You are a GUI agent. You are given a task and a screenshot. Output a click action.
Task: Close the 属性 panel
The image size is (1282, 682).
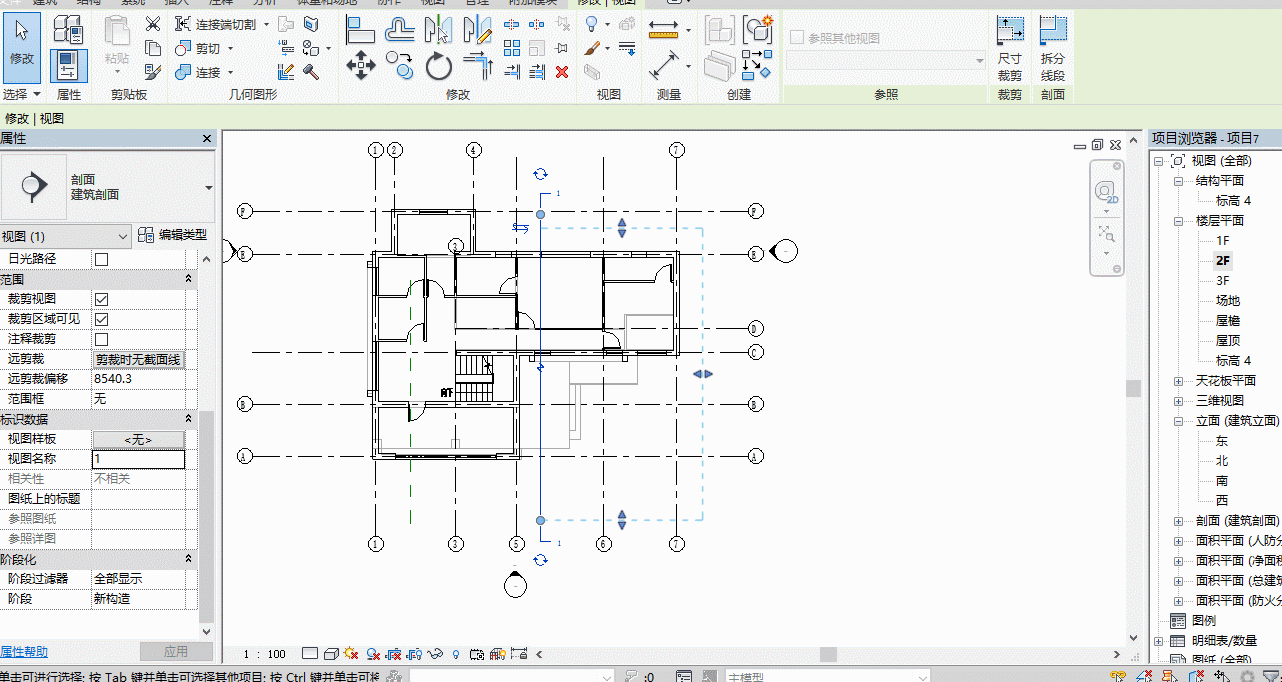pos(207,139)
